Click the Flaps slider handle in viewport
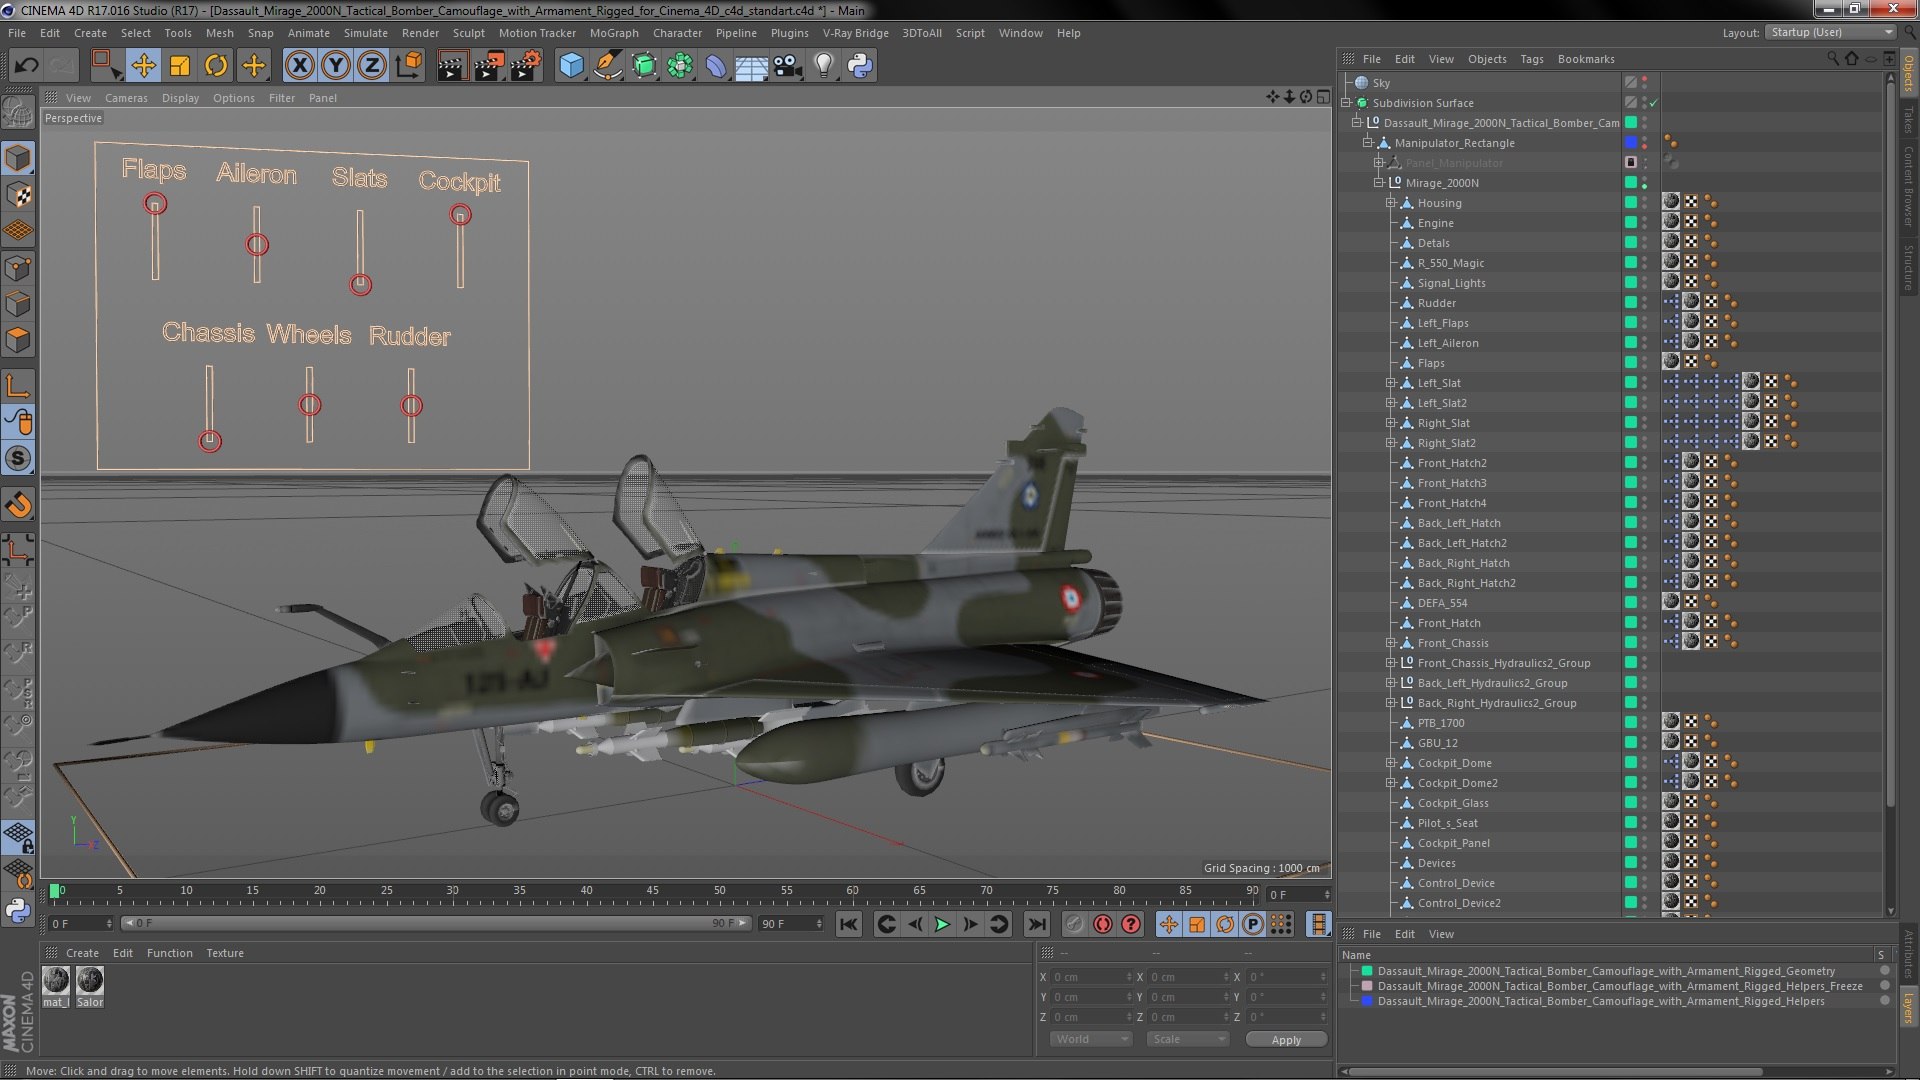Image resolution: width=1920 pixels, height=1080 pixels. [155, 204]
